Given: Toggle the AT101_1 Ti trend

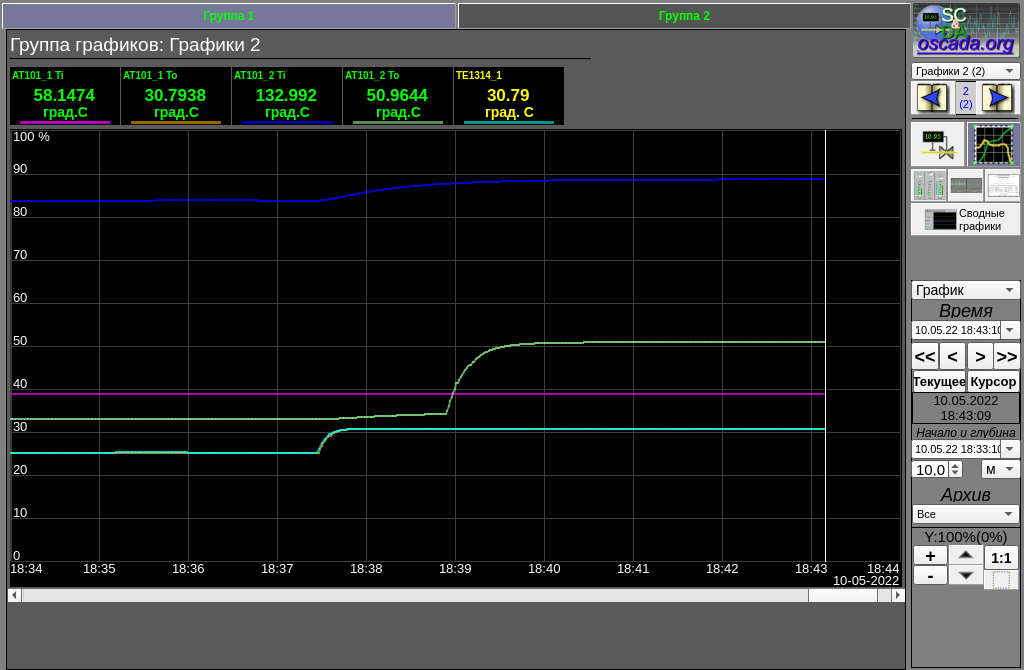Looking at the screenshot, I should [x=65, y=96].
